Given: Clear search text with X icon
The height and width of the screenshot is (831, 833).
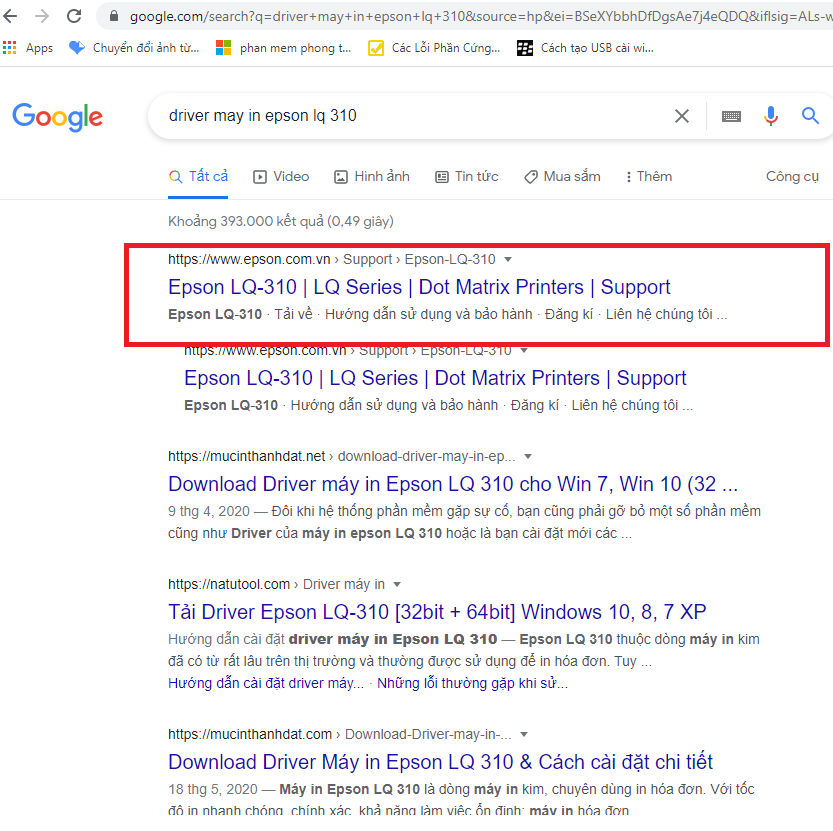Looking at the screenshot, I should pos(682,116).
